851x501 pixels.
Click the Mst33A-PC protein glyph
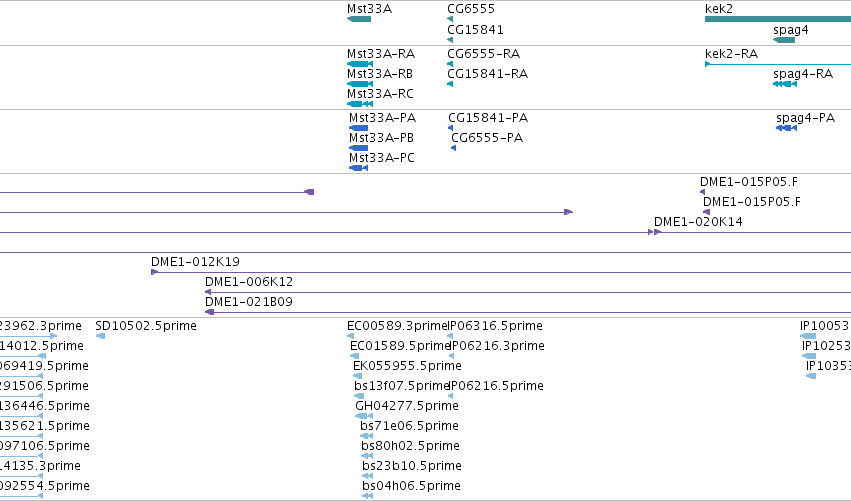coord(358,168)
